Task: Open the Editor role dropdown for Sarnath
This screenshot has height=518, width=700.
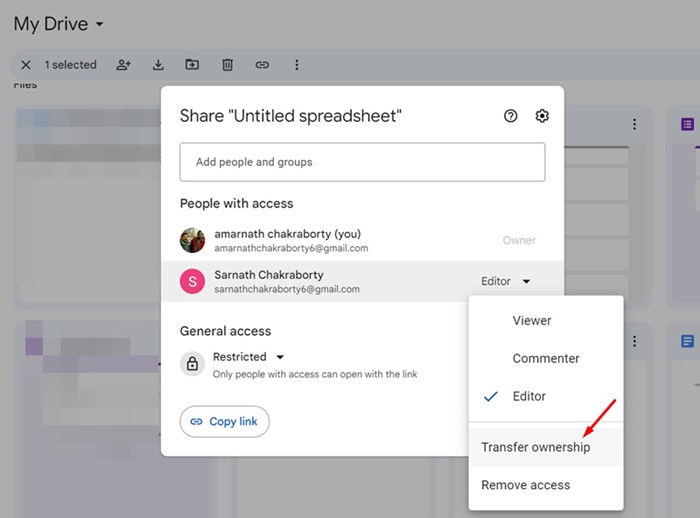Action: pyautogui.click(x=505, y=281)
